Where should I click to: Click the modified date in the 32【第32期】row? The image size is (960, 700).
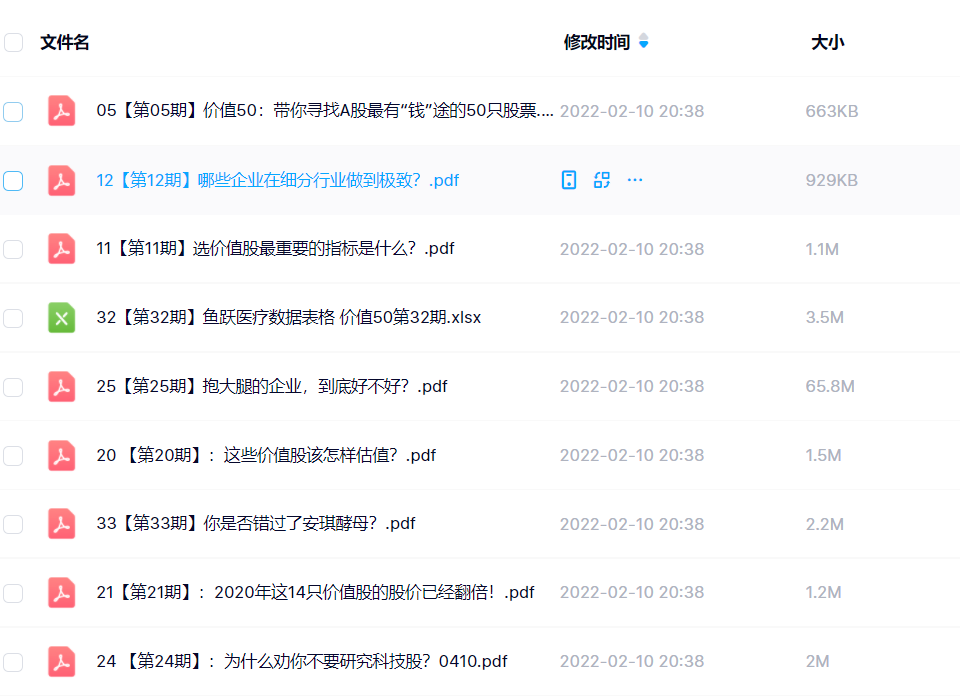[632, 318]
